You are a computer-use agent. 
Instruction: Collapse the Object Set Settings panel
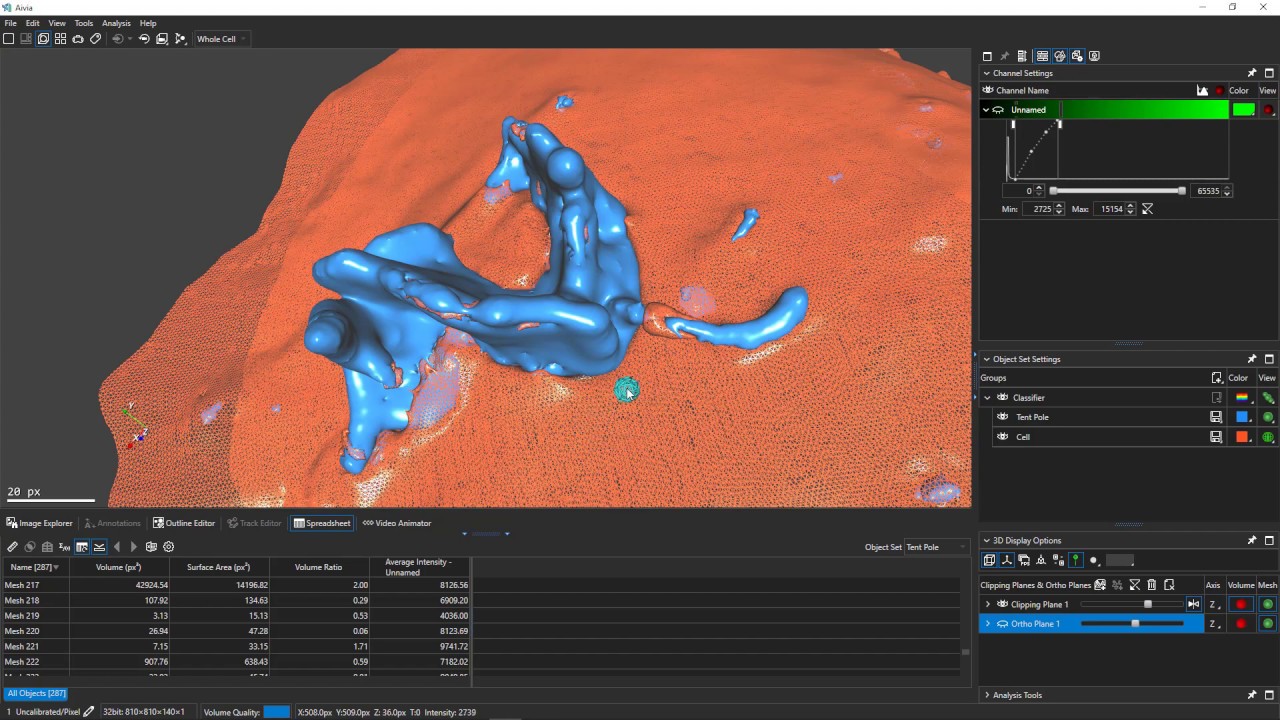[987, 359]
